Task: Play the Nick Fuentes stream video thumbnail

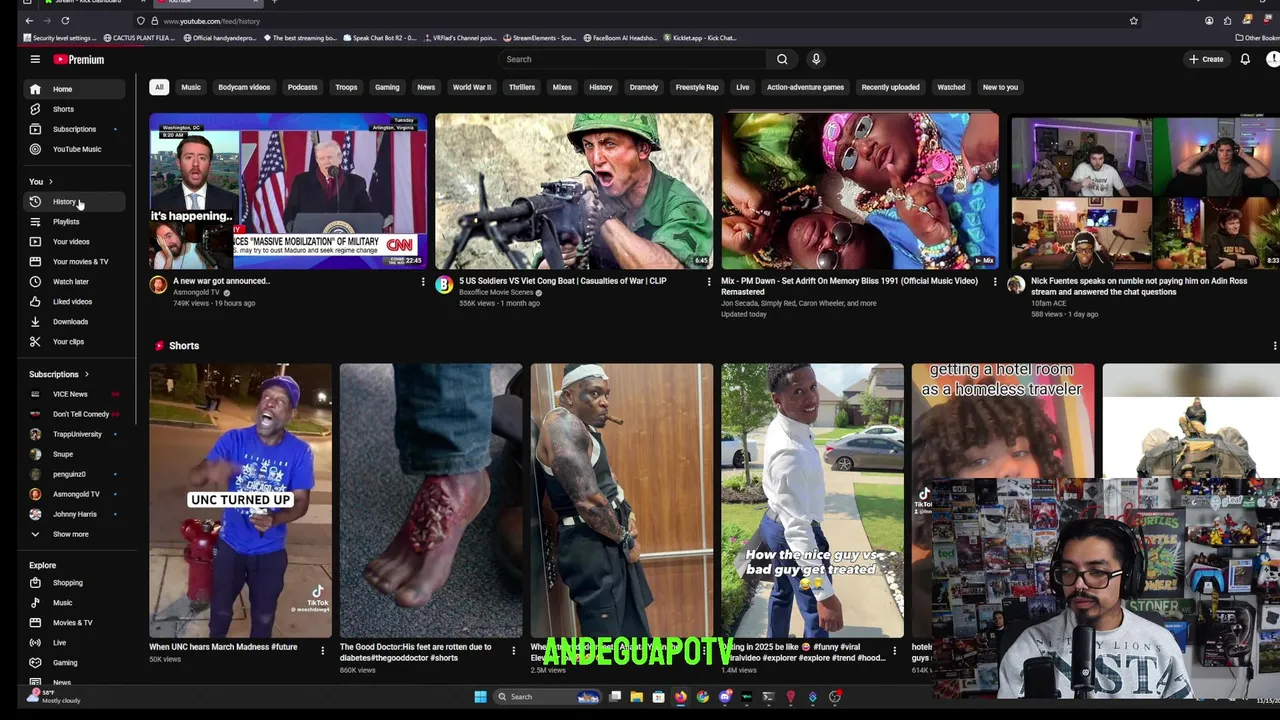Action: (x=1145, y=190)
